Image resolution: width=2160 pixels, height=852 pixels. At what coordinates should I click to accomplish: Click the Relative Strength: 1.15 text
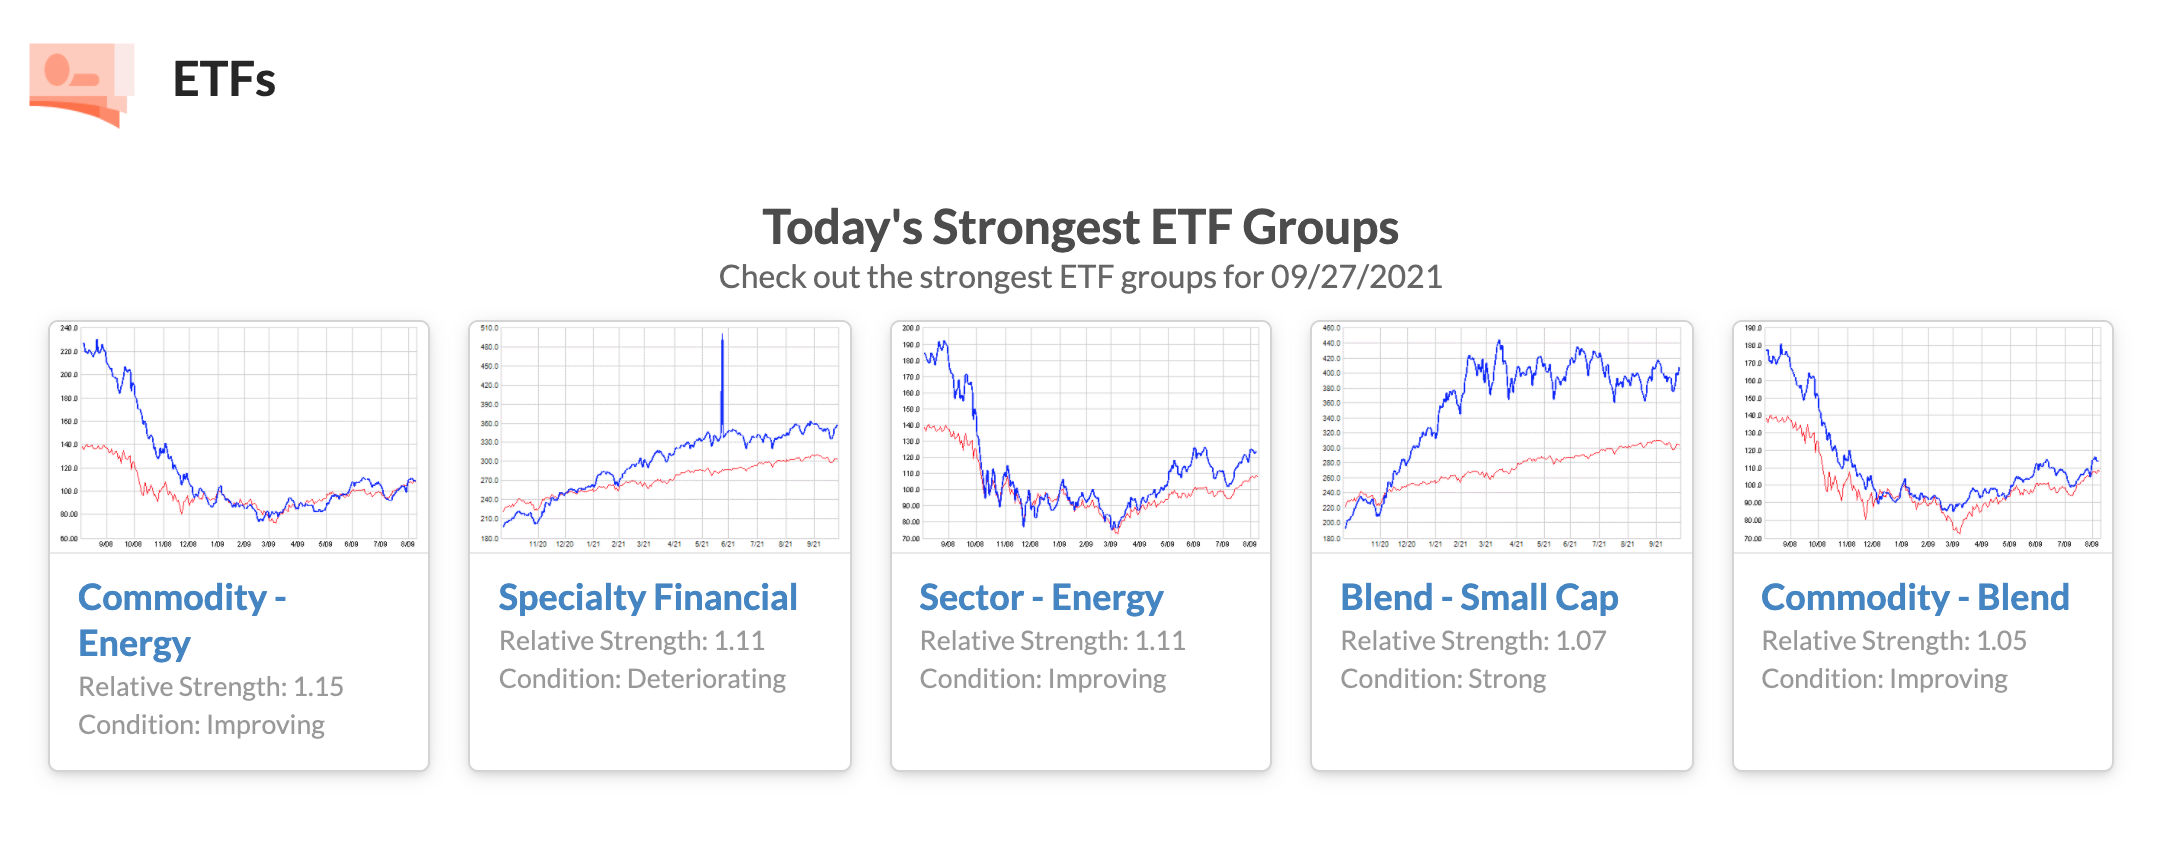pos(211,687)
